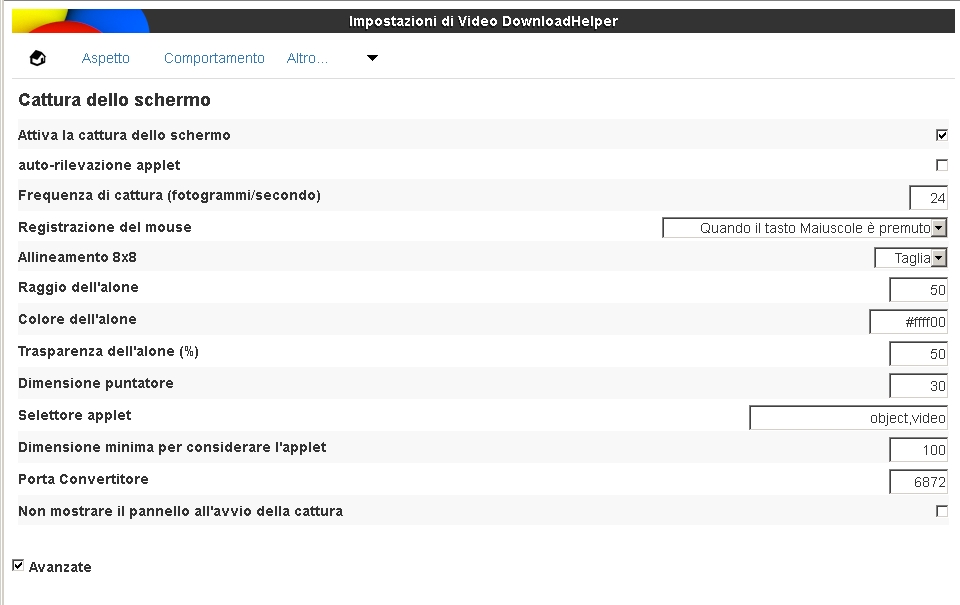The width and height of the screenshot is (960, 605).
Task: Click the 'Cattura dello schermo' heading
Action: click(x=114, y=100)
